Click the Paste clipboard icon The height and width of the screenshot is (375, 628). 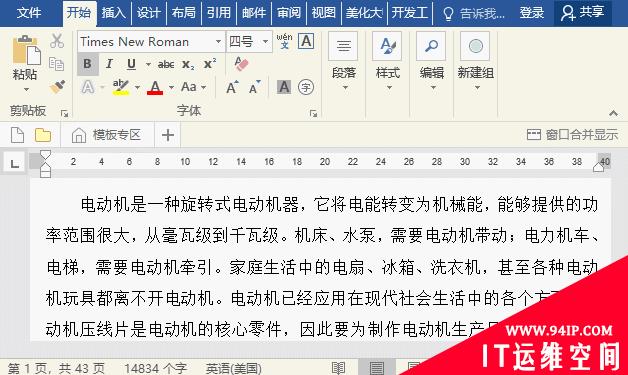coord(26,50)
